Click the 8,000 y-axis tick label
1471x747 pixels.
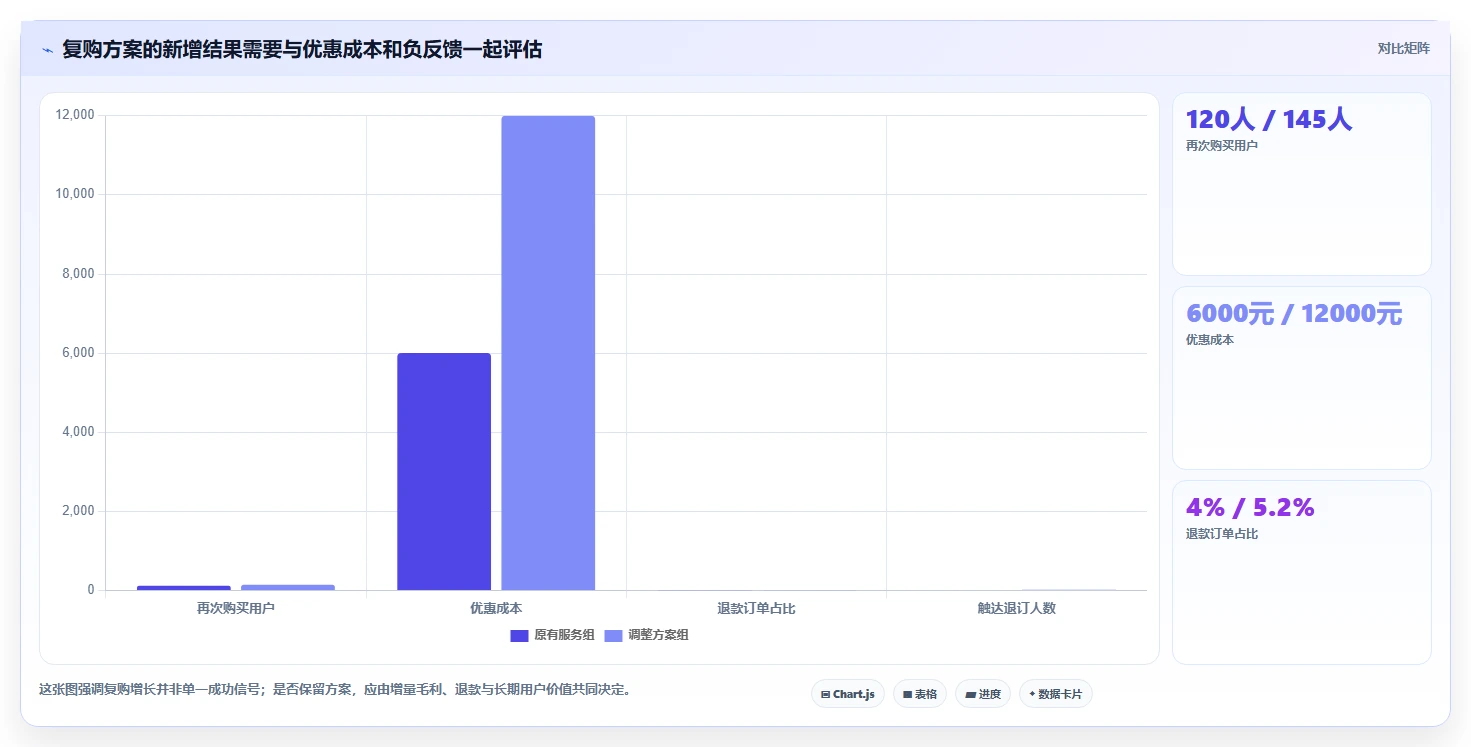79,274
